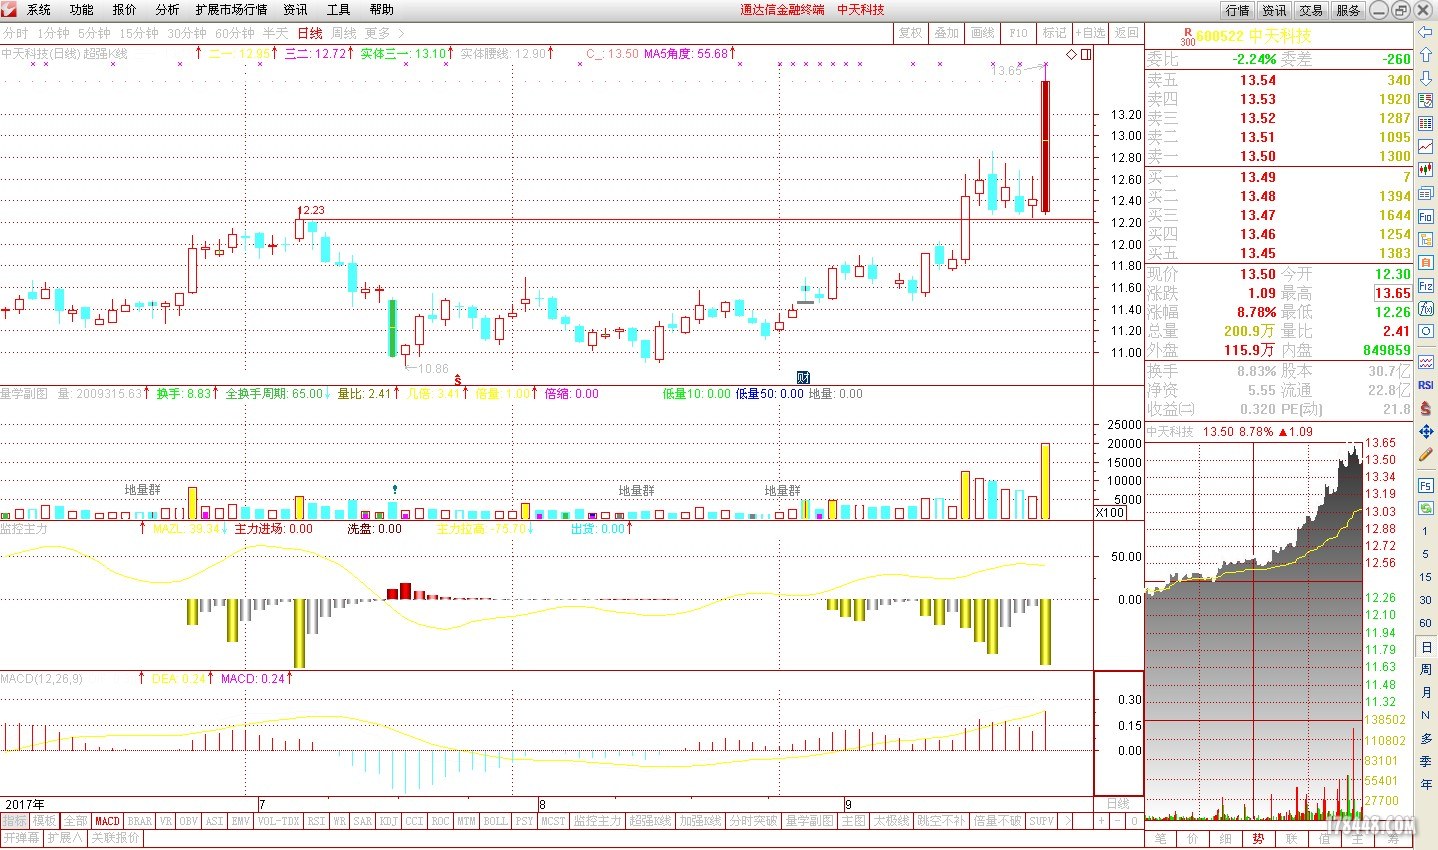Select daily period 日 in sidebar

(x=1426, y=647)
